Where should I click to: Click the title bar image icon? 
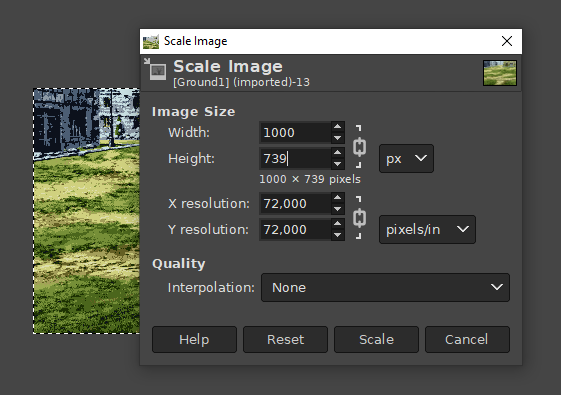click(151, 42)
